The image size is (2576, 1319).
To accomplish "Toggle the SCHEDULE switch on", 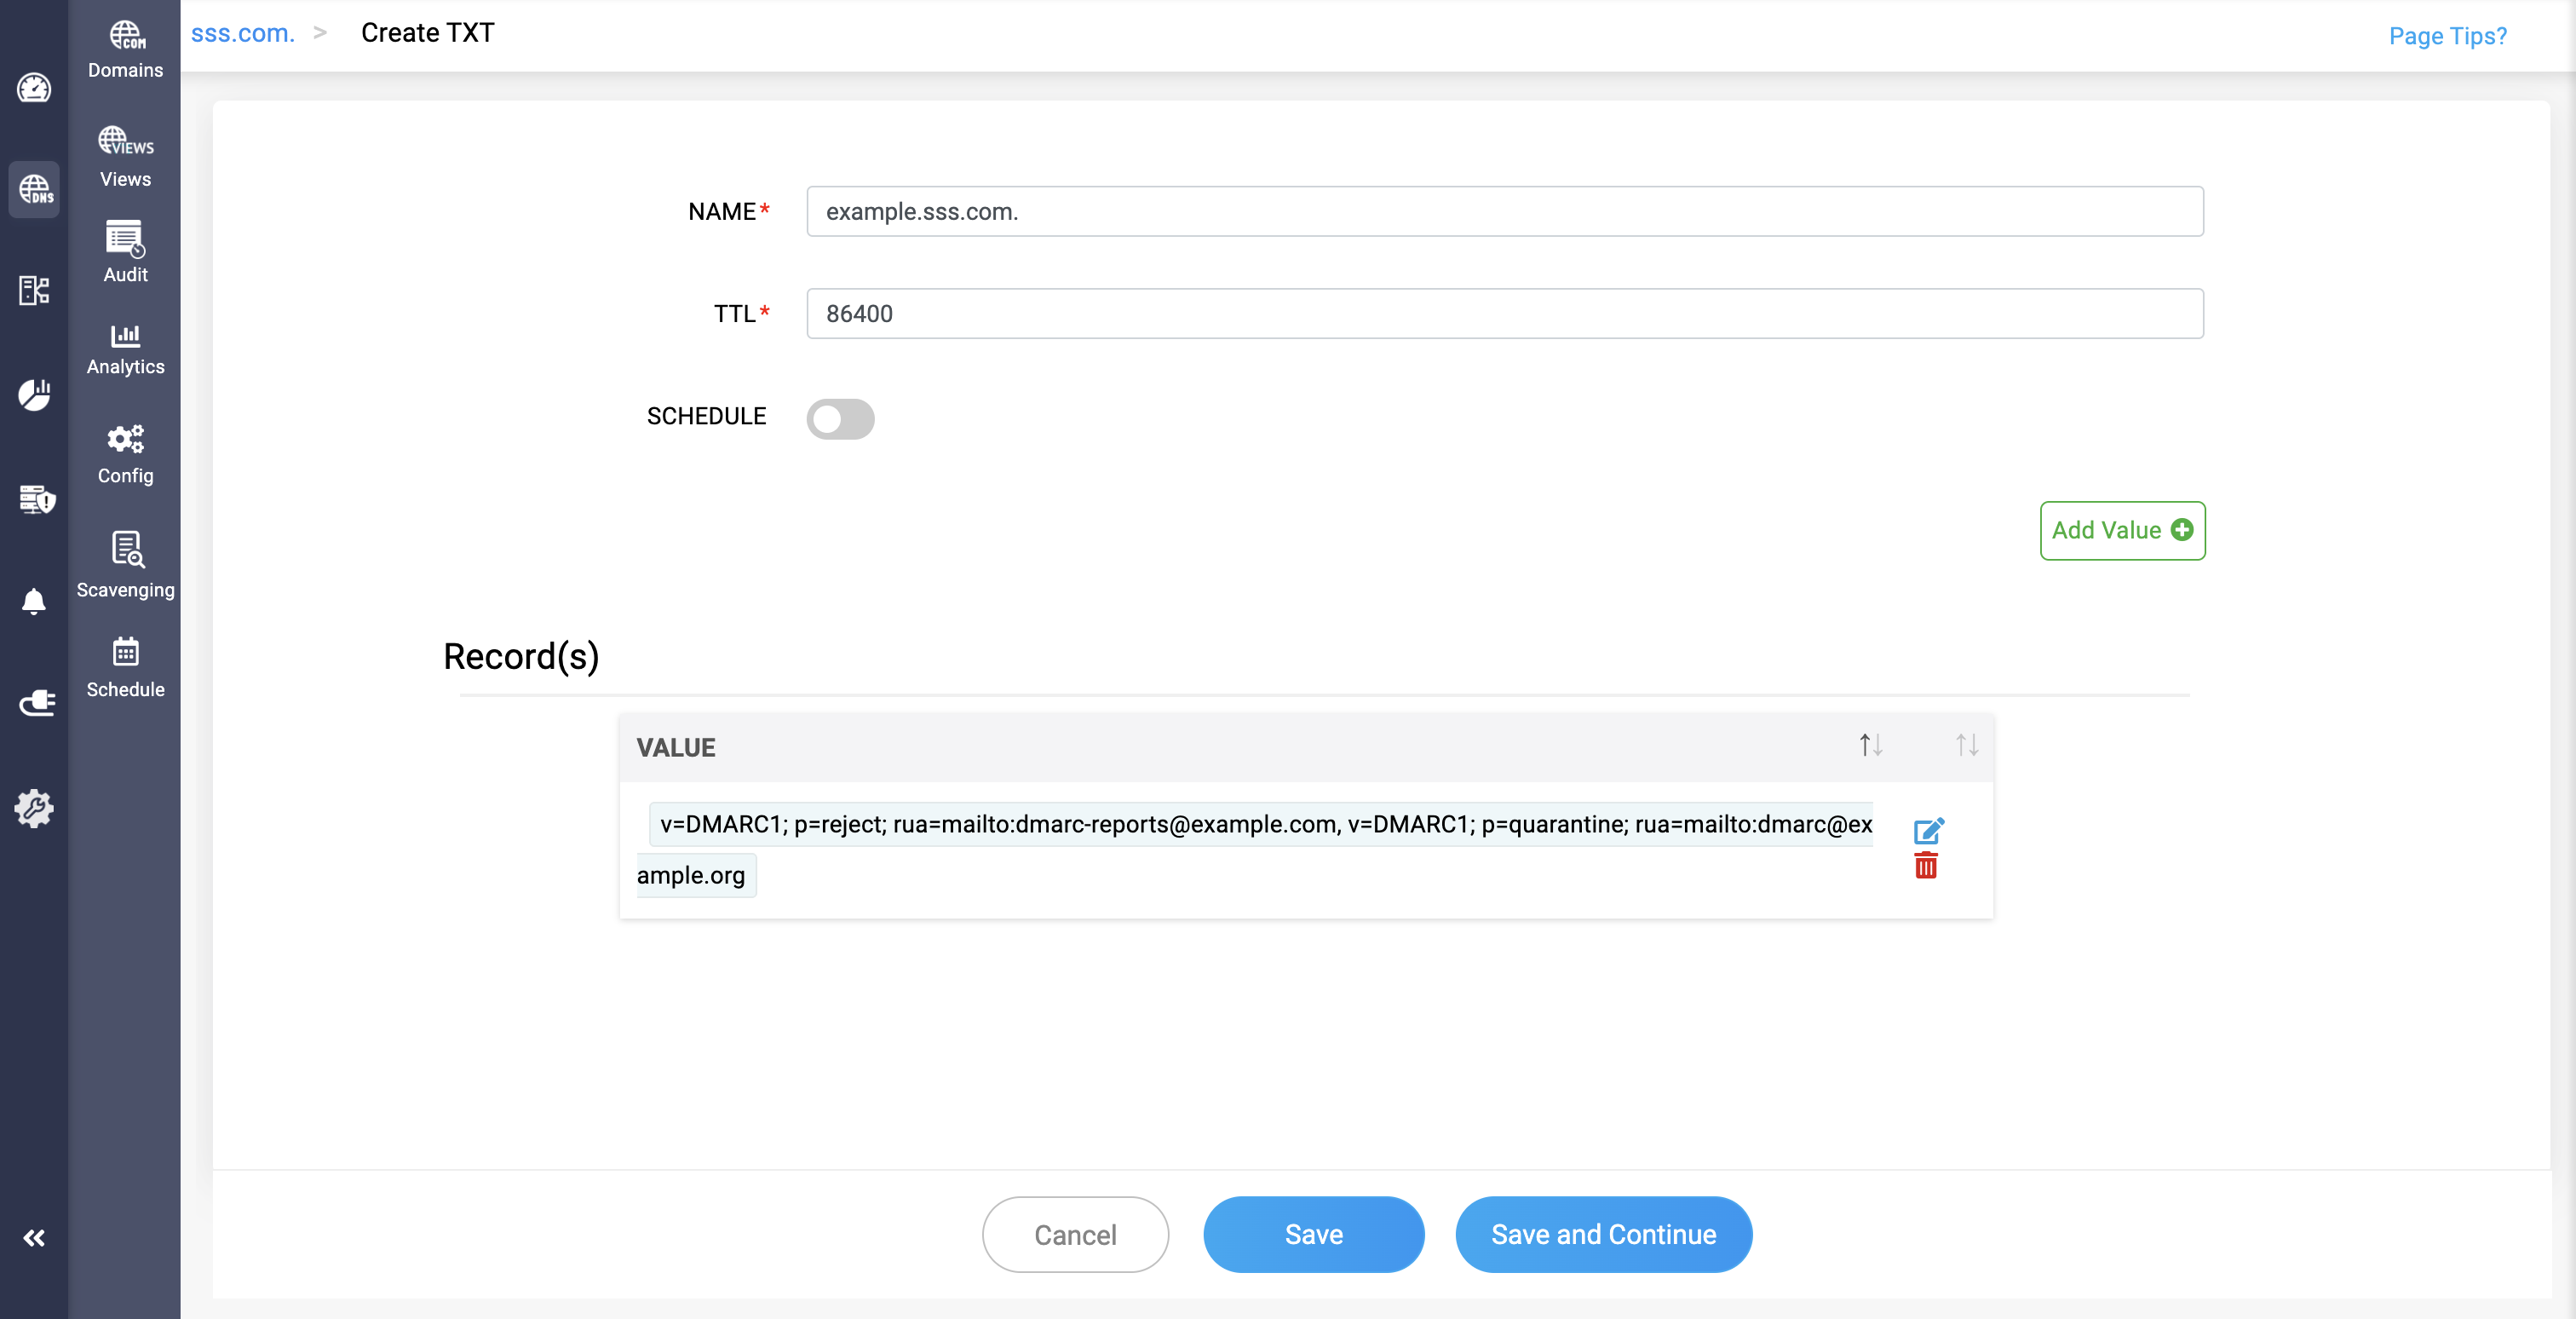I will point(840,419).
